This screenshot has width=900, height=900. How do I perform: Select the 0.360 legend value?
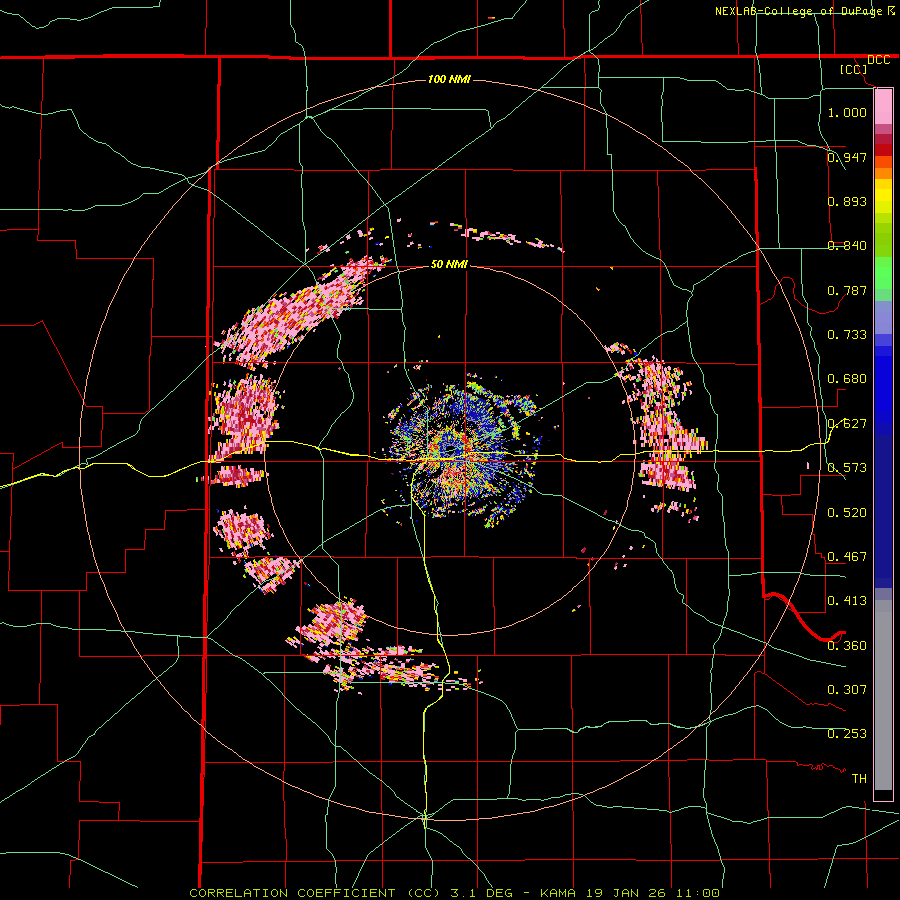tap(847, 645)
